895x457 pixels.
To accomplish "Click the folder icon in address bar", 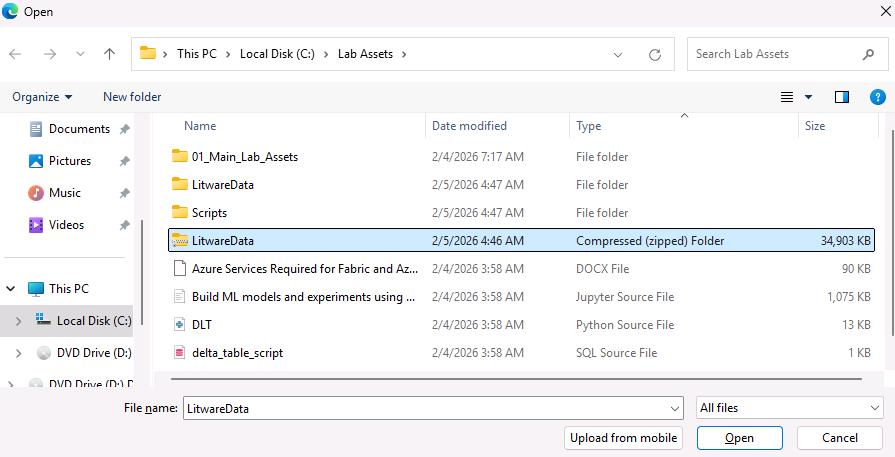I will pos(148,53).
